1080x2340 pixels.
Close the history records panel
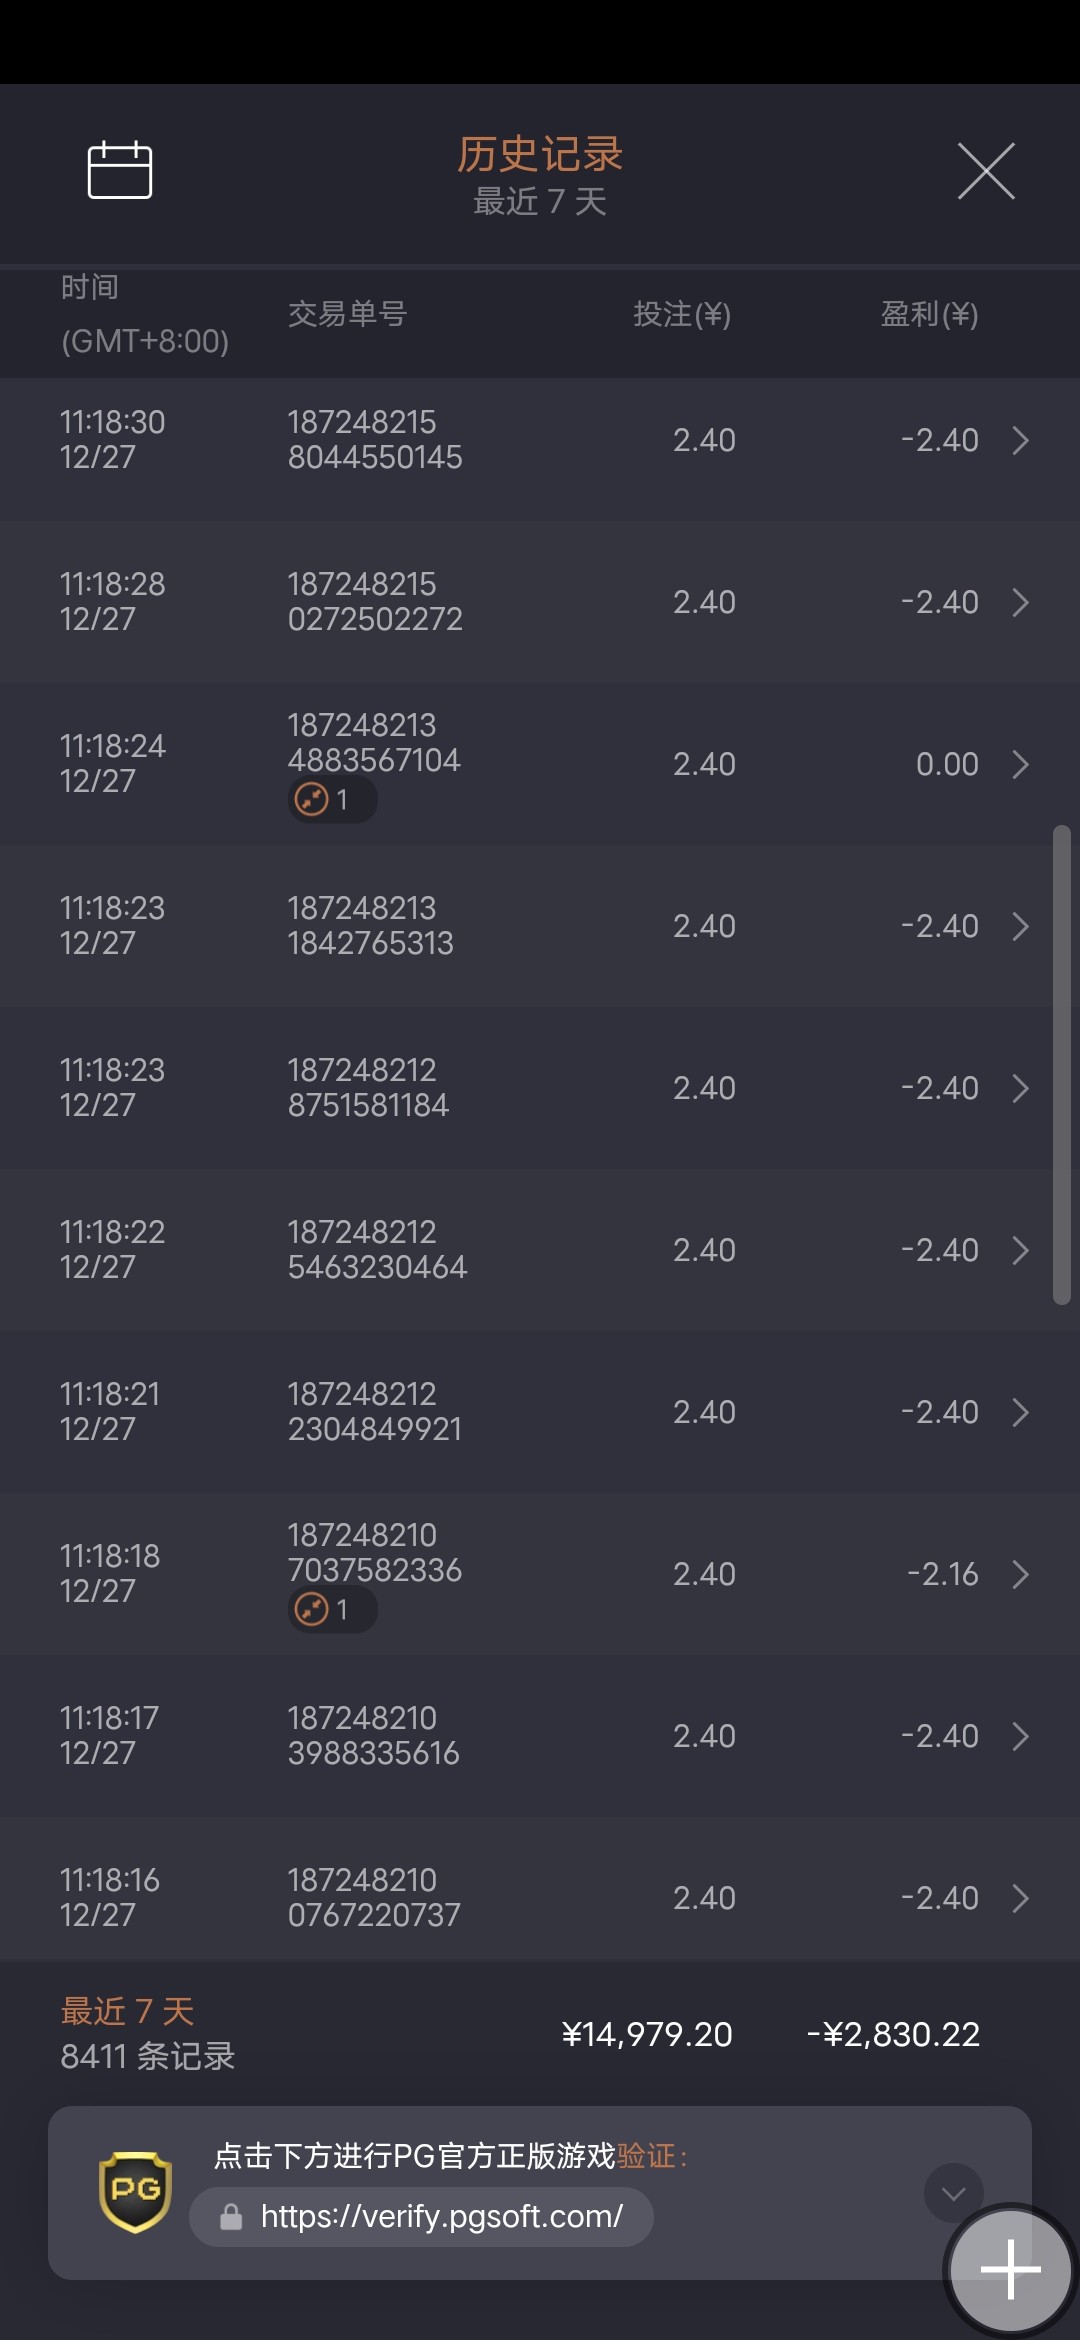tap(986, 171)
